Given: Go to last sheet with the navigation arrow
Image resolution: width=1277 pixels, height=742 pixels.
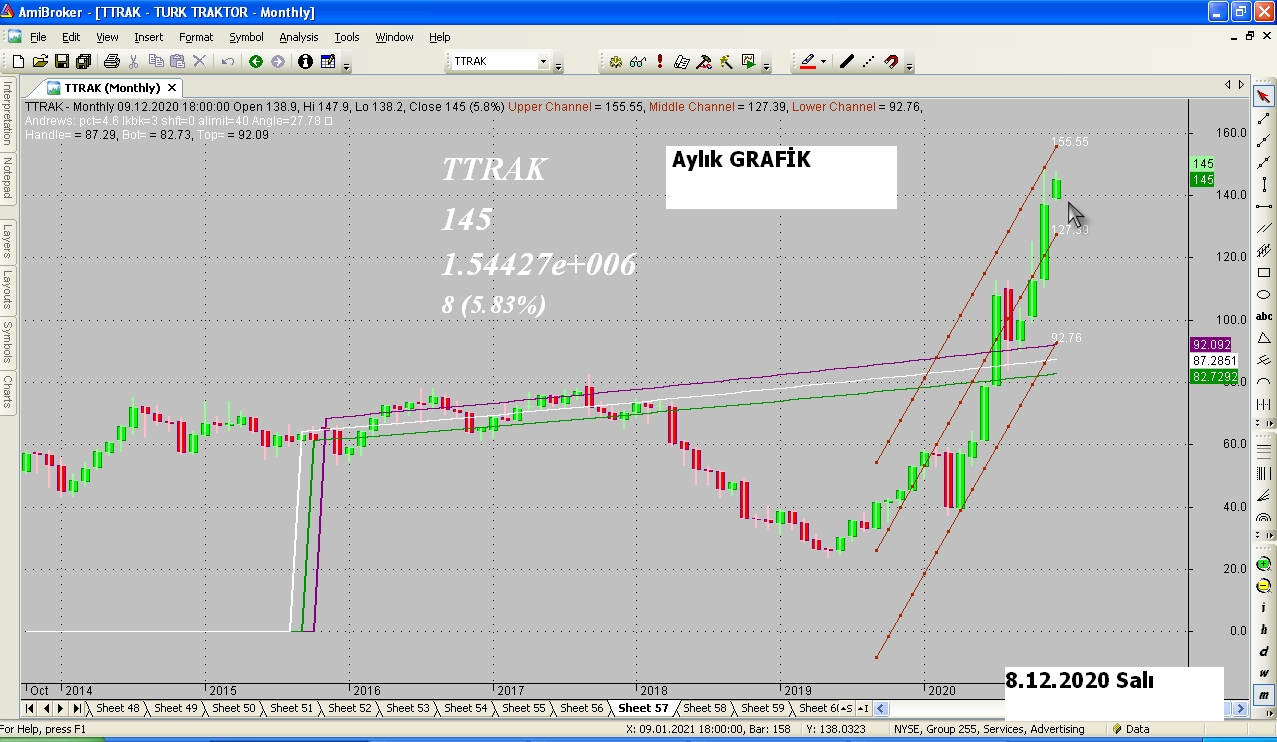Looking at the screenshot, I should [77, 708].
